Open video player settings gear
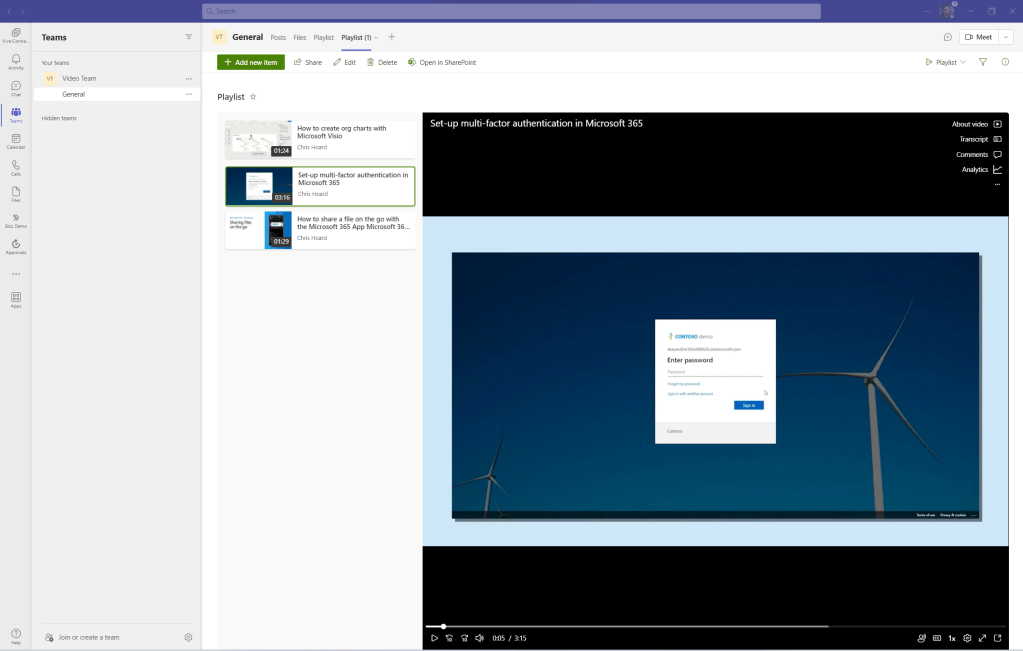This screenshot has height=651, width=1023. pos(967,638)
